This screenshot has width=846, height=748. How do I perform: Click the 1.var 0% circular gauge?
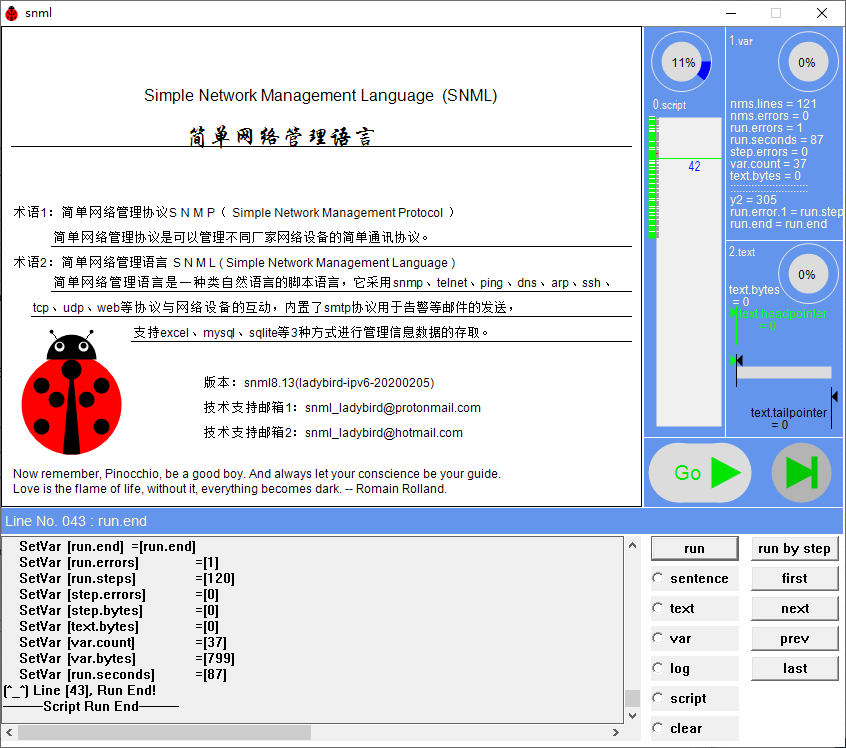click(806, 63)
